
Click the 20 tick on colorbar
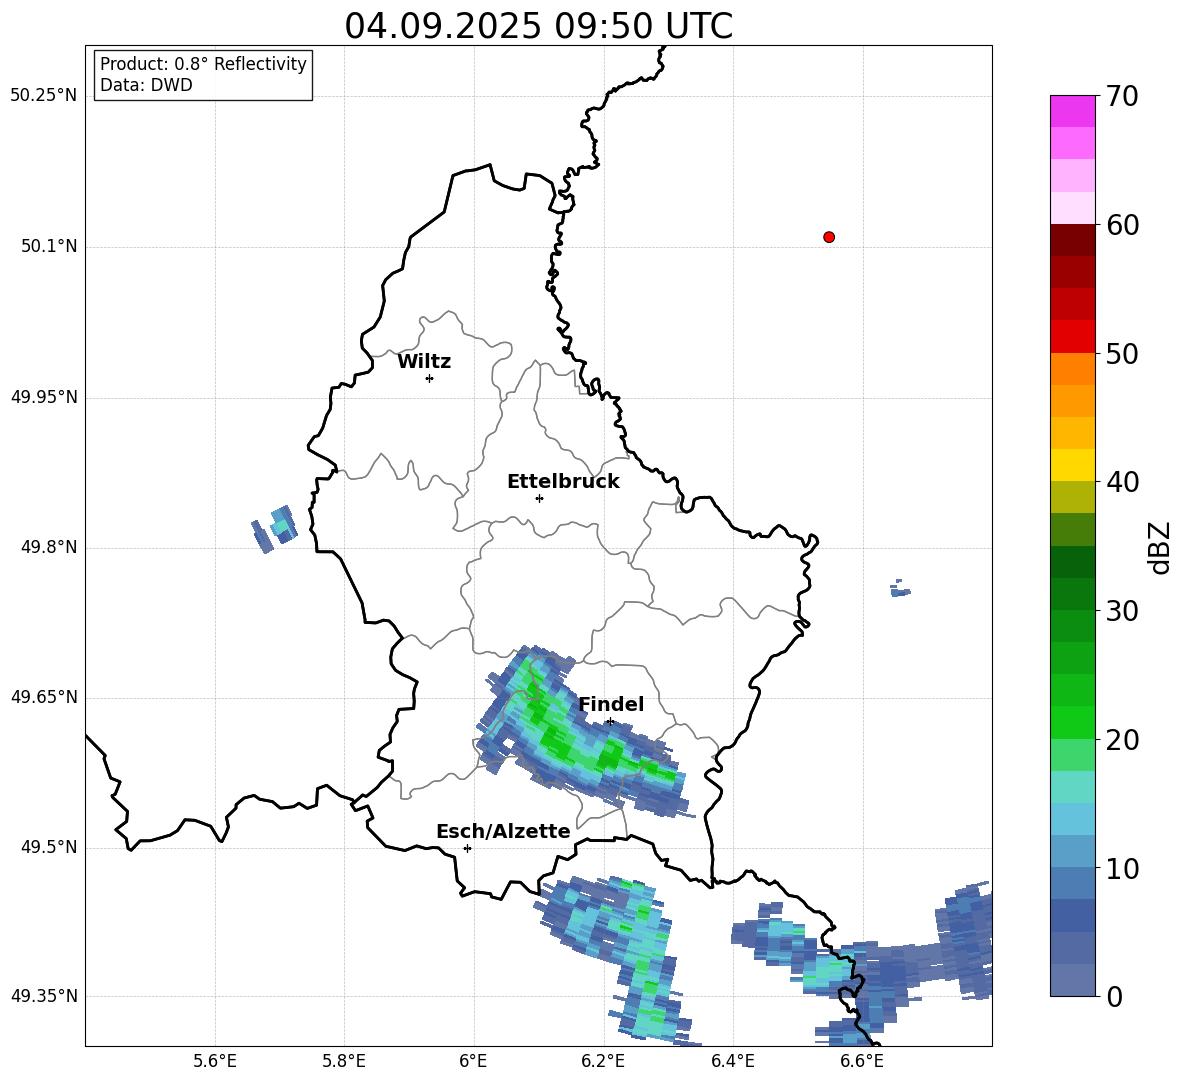[1122, 739]
